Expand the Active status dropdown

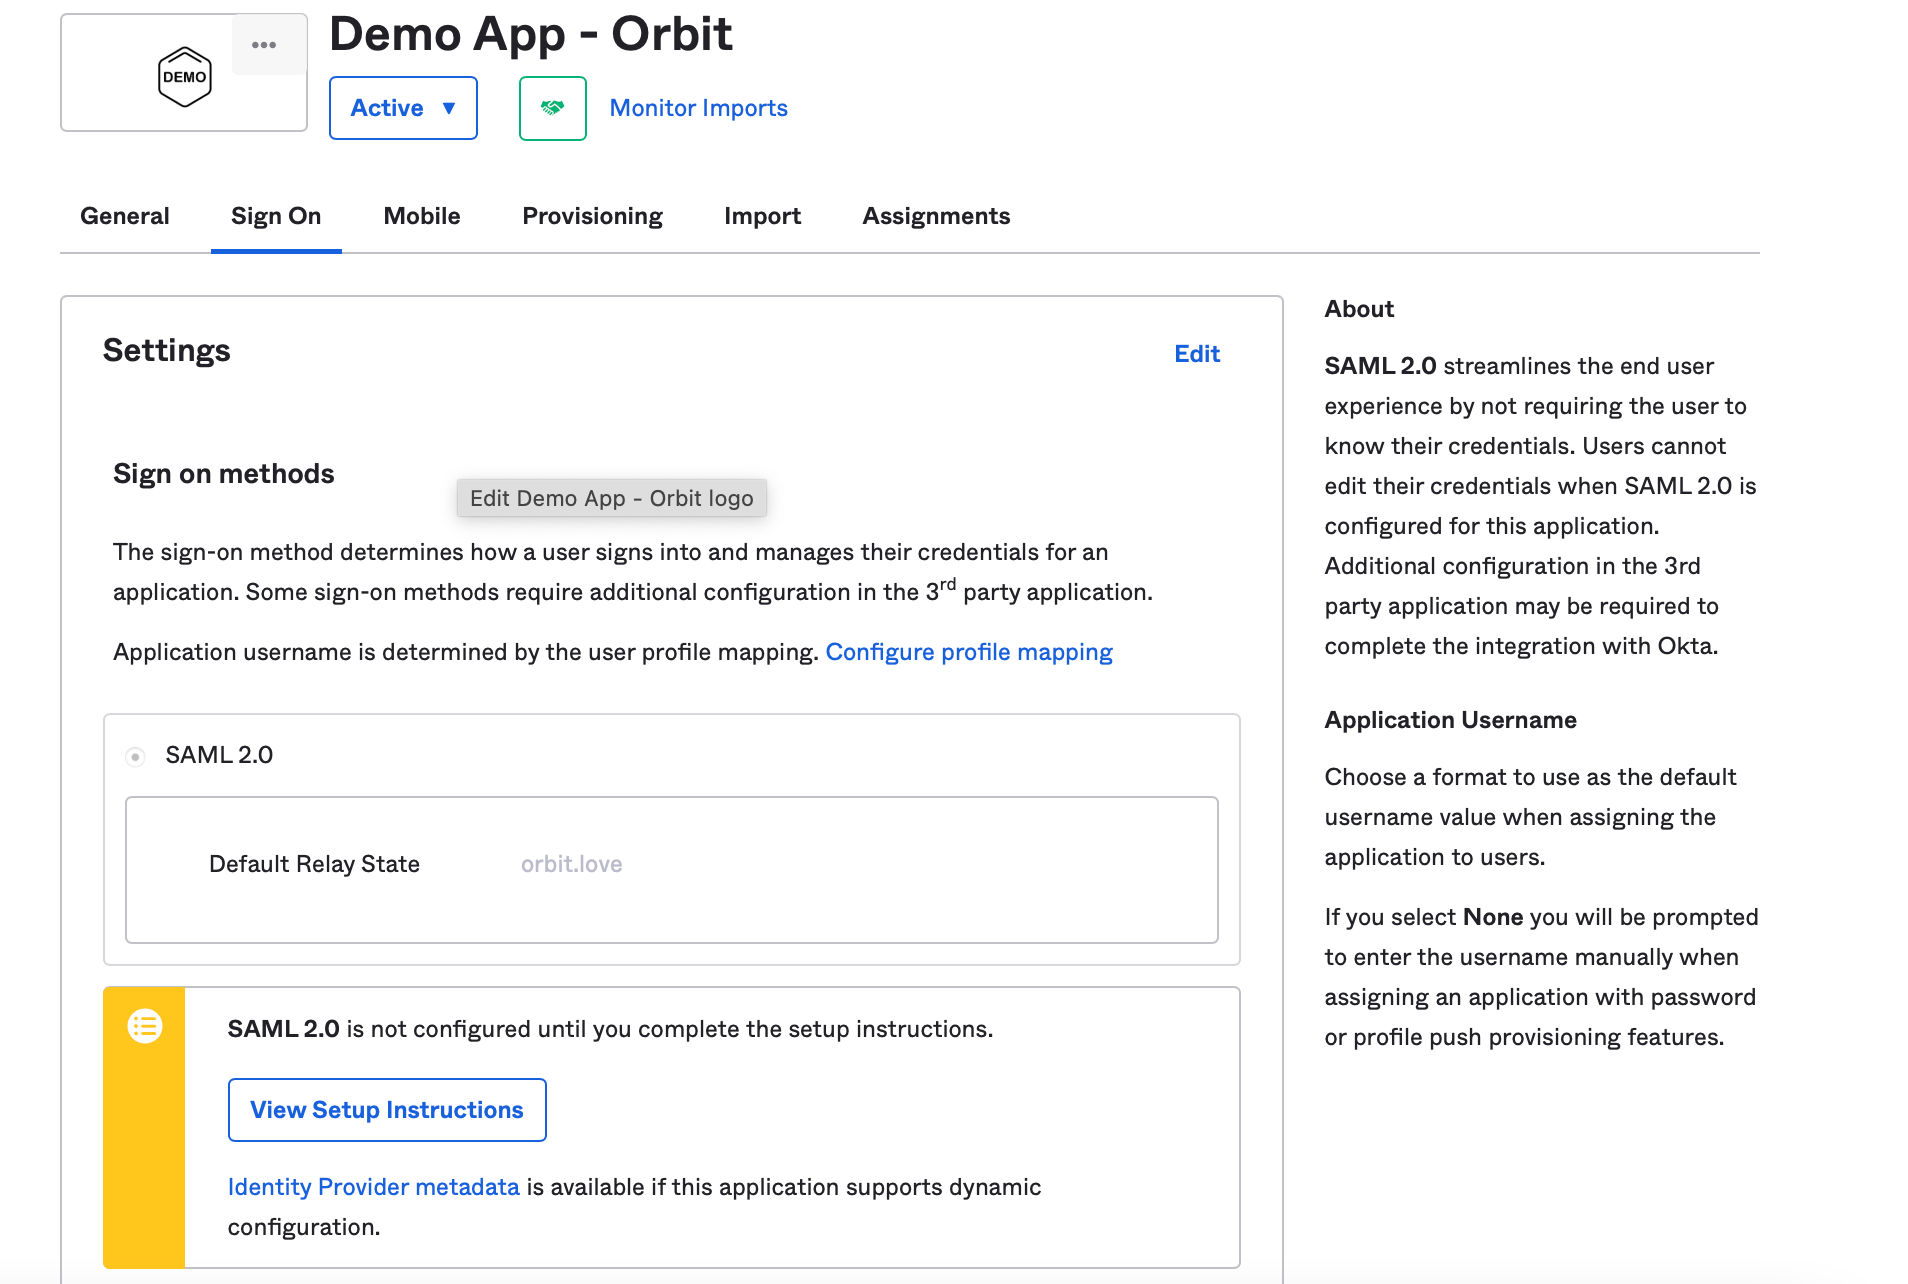[403, 108]
